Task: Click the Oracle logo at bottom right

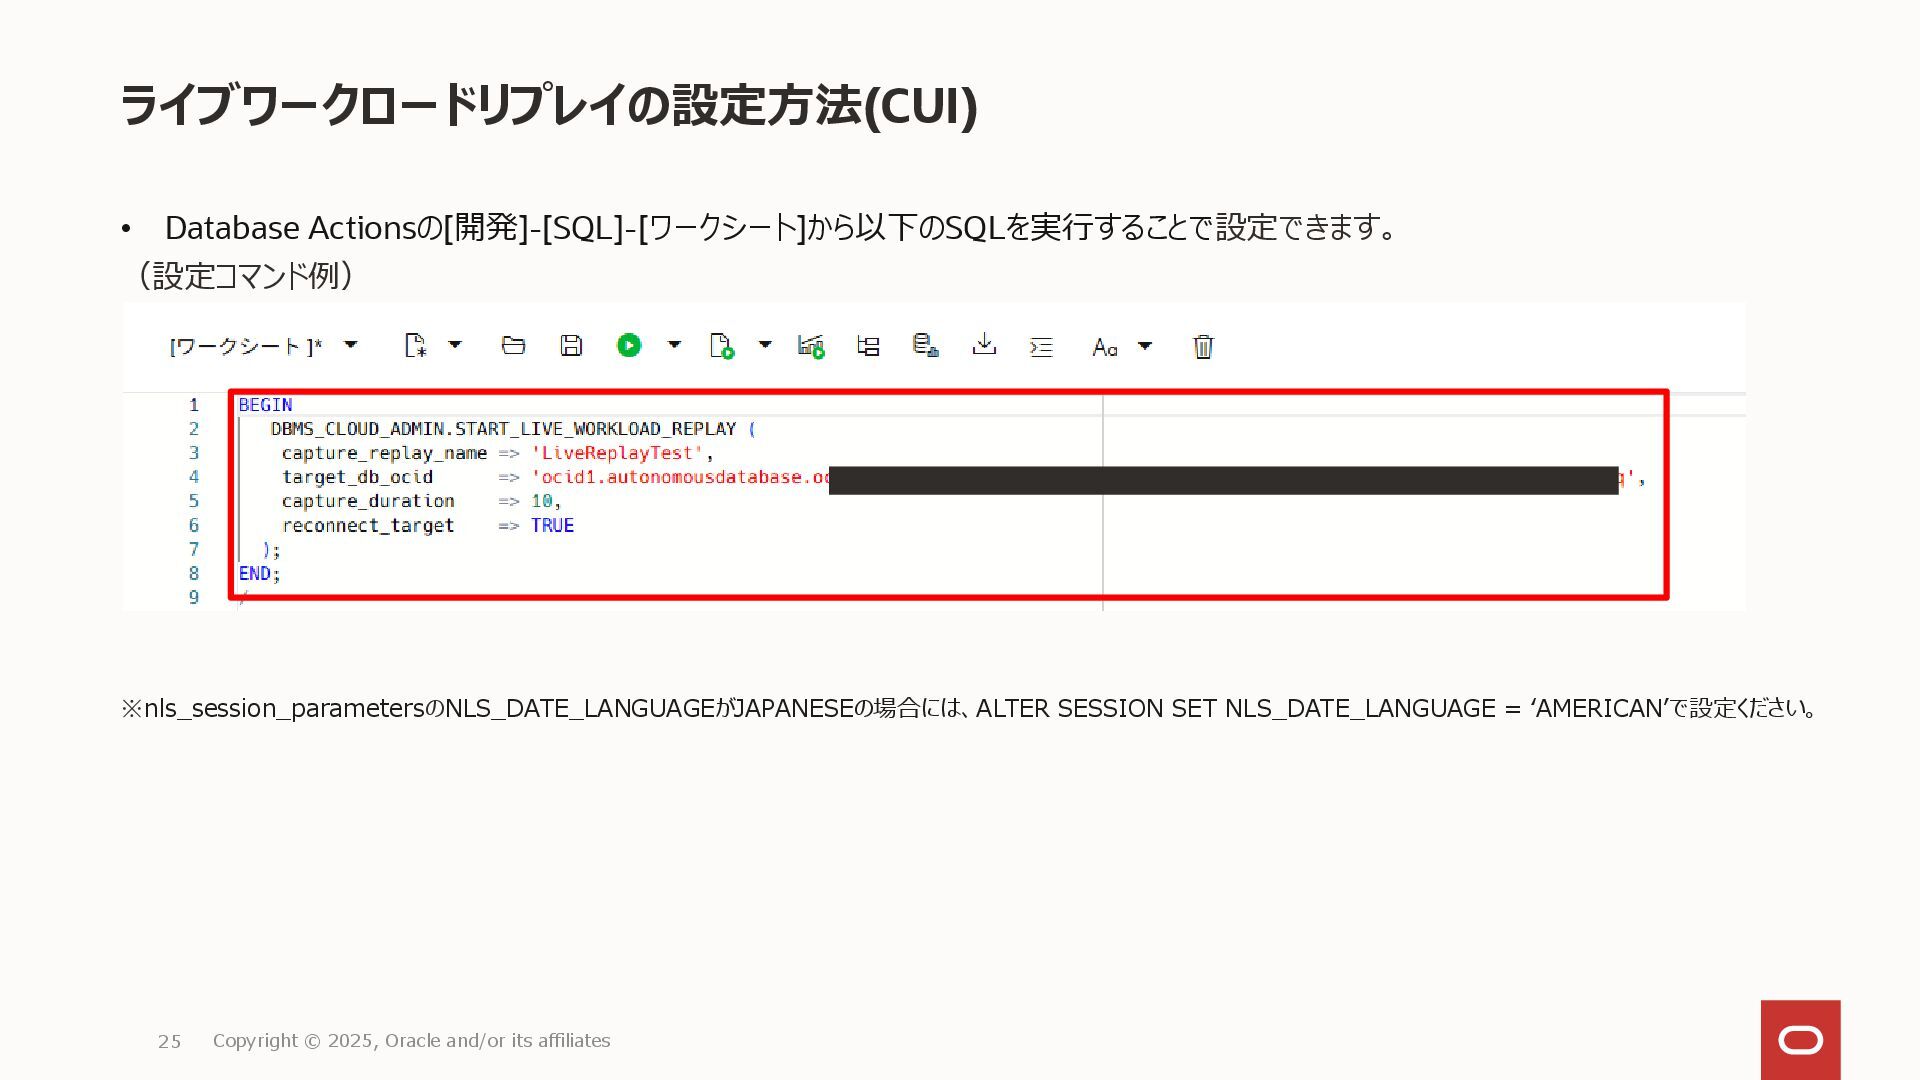Action: 1800,1040
